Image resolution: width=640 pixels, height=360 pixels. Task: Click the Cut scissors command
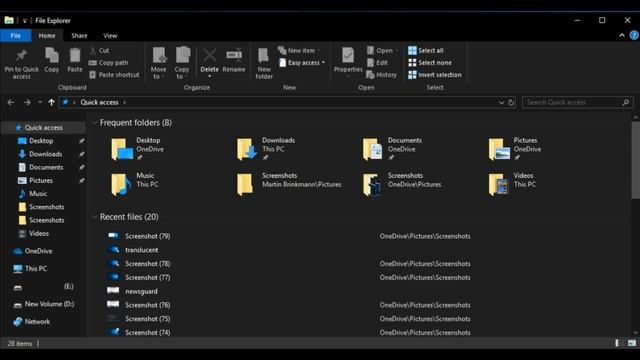pyautogui.click(x=99, y=50)
